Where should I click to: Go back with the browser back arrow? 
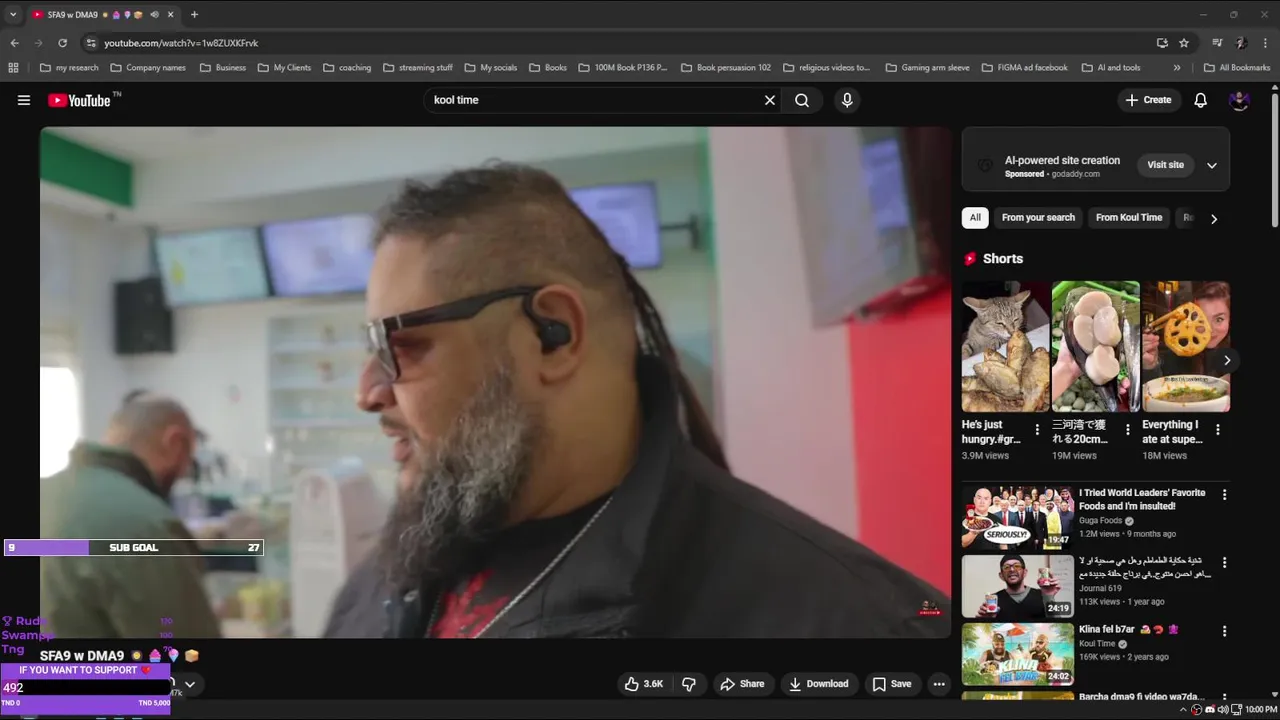[14, 43]
